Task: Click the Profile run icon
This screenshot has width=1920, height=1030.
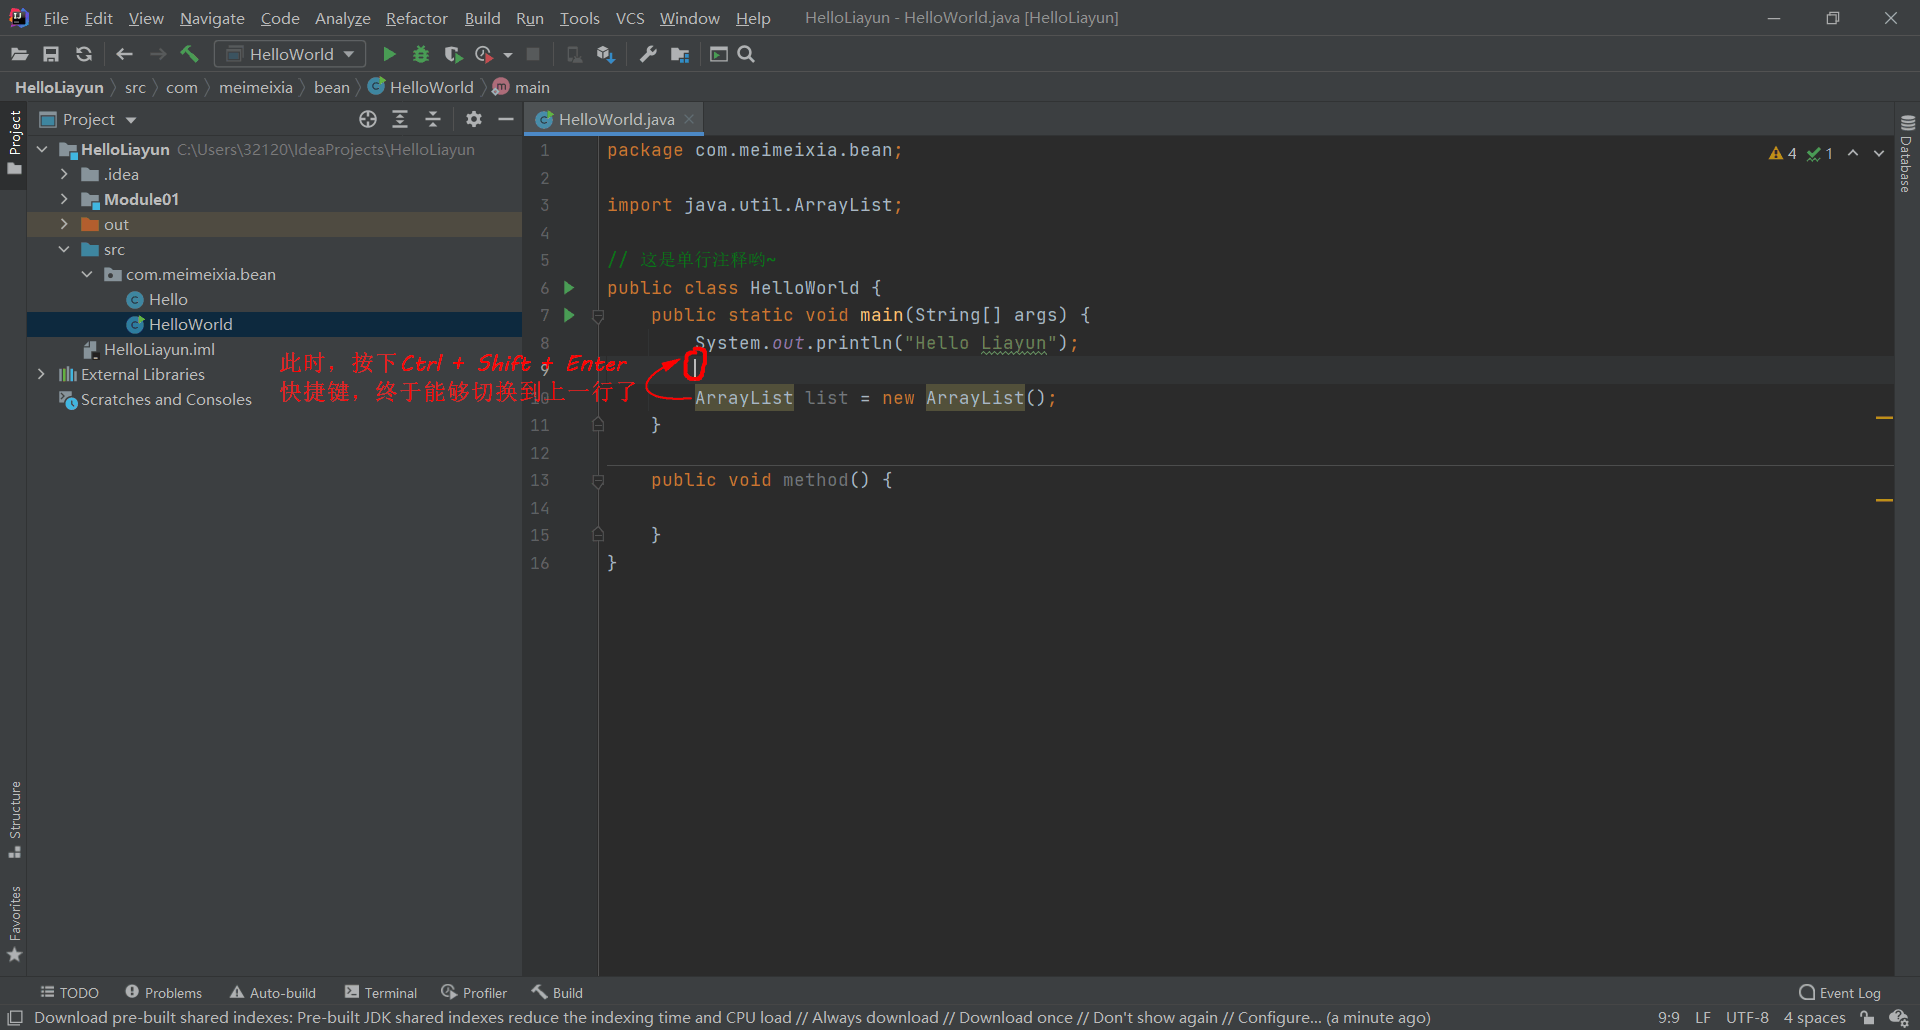Action: [x=485, y=54]
